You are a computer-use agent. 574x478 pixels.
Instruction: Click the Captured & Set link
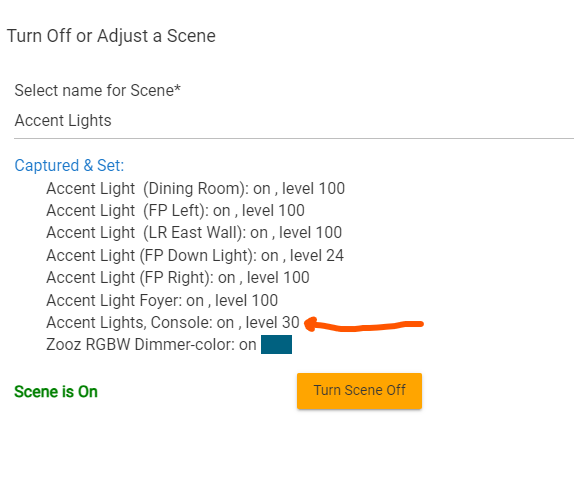coord(69,165)
